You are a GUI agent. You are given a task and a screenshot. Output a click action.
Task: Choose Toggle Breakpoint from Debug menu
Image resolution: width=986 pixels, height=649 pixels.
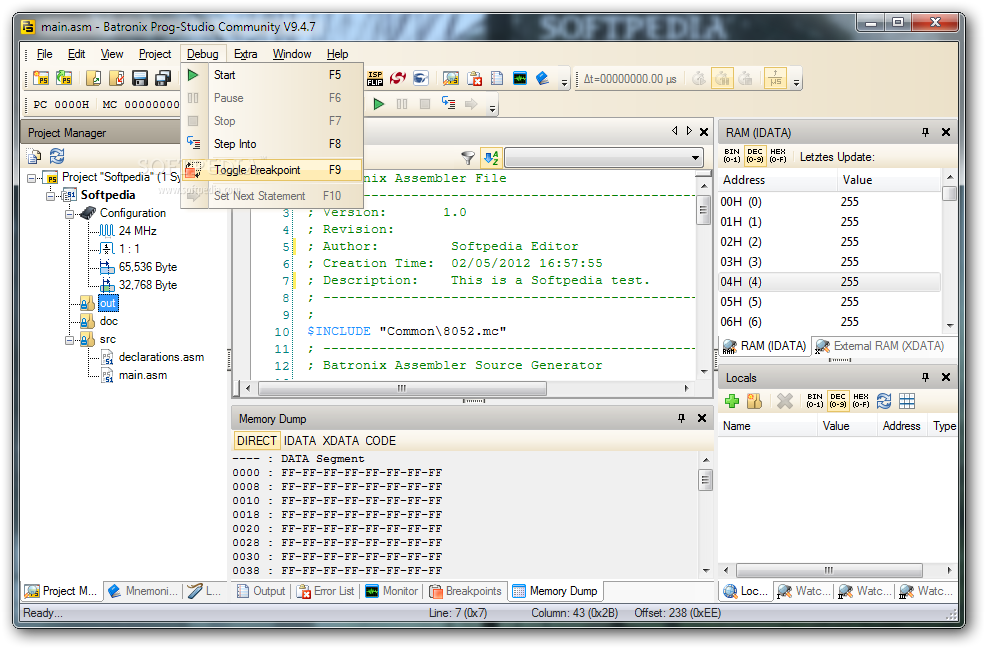coord(272,170)
